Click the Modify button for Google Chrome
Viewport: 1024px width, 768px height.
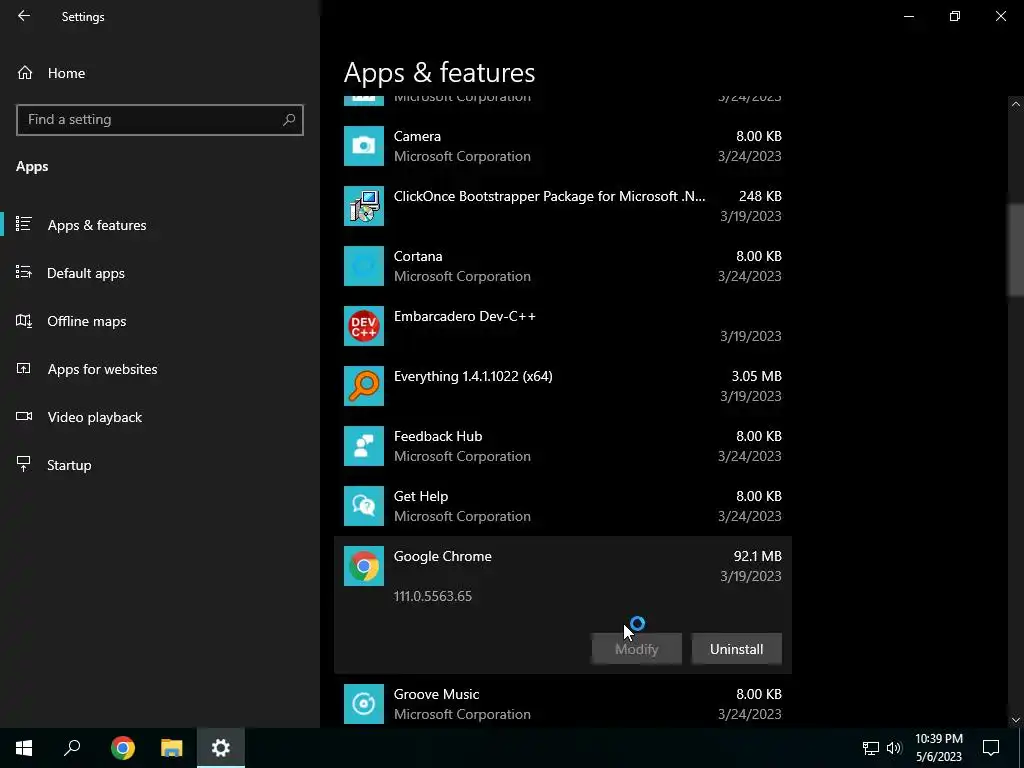pos(637,648)
